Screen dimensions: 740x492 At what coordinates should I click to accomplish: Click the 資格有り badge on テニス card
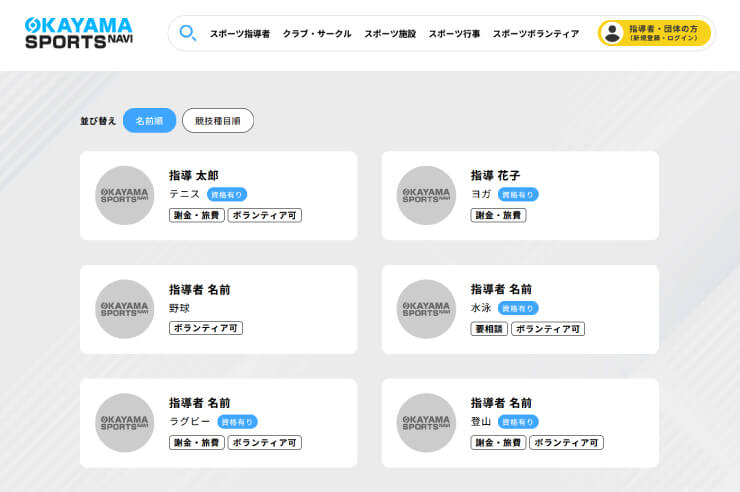(226, 194)
